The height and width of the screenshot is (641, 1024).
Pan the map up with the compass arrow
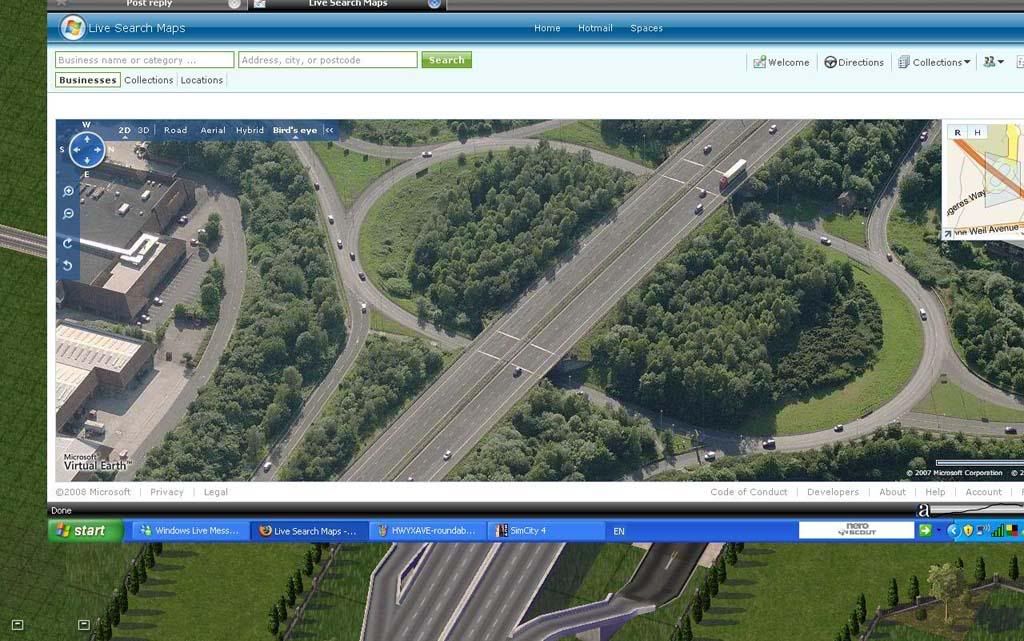(x=87, y=139)
